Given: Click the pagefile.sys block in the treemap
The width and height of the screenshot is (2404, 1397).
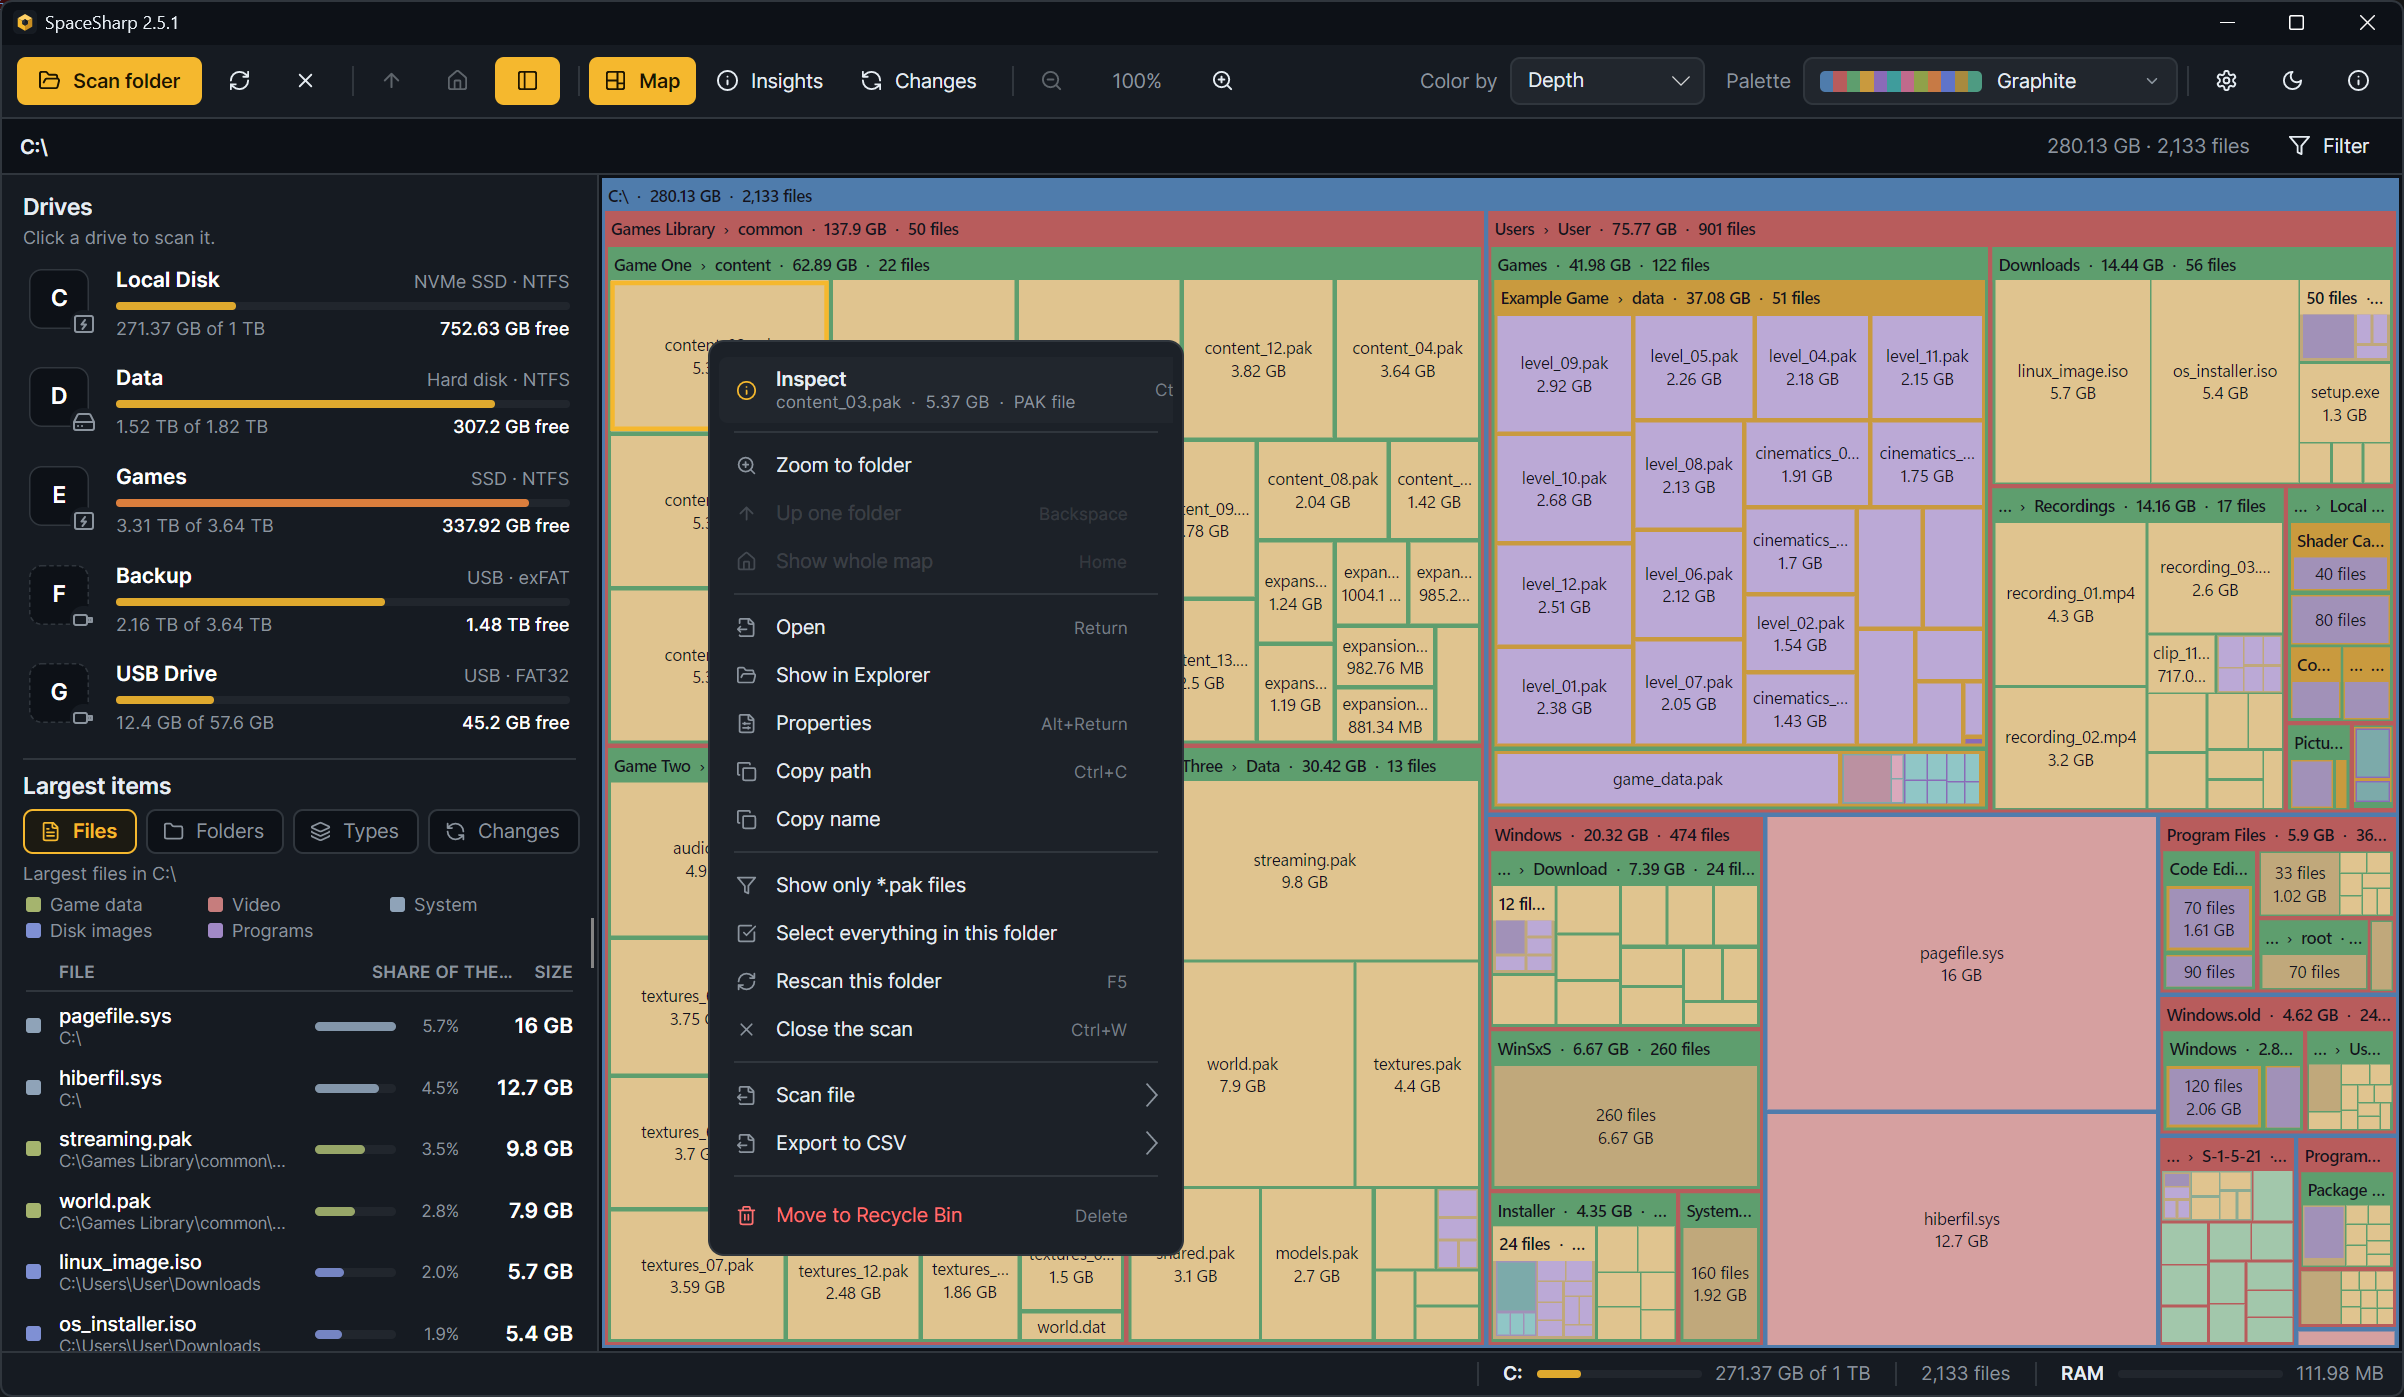Looking at the screenshot, I should click(x=1961, y=964).
